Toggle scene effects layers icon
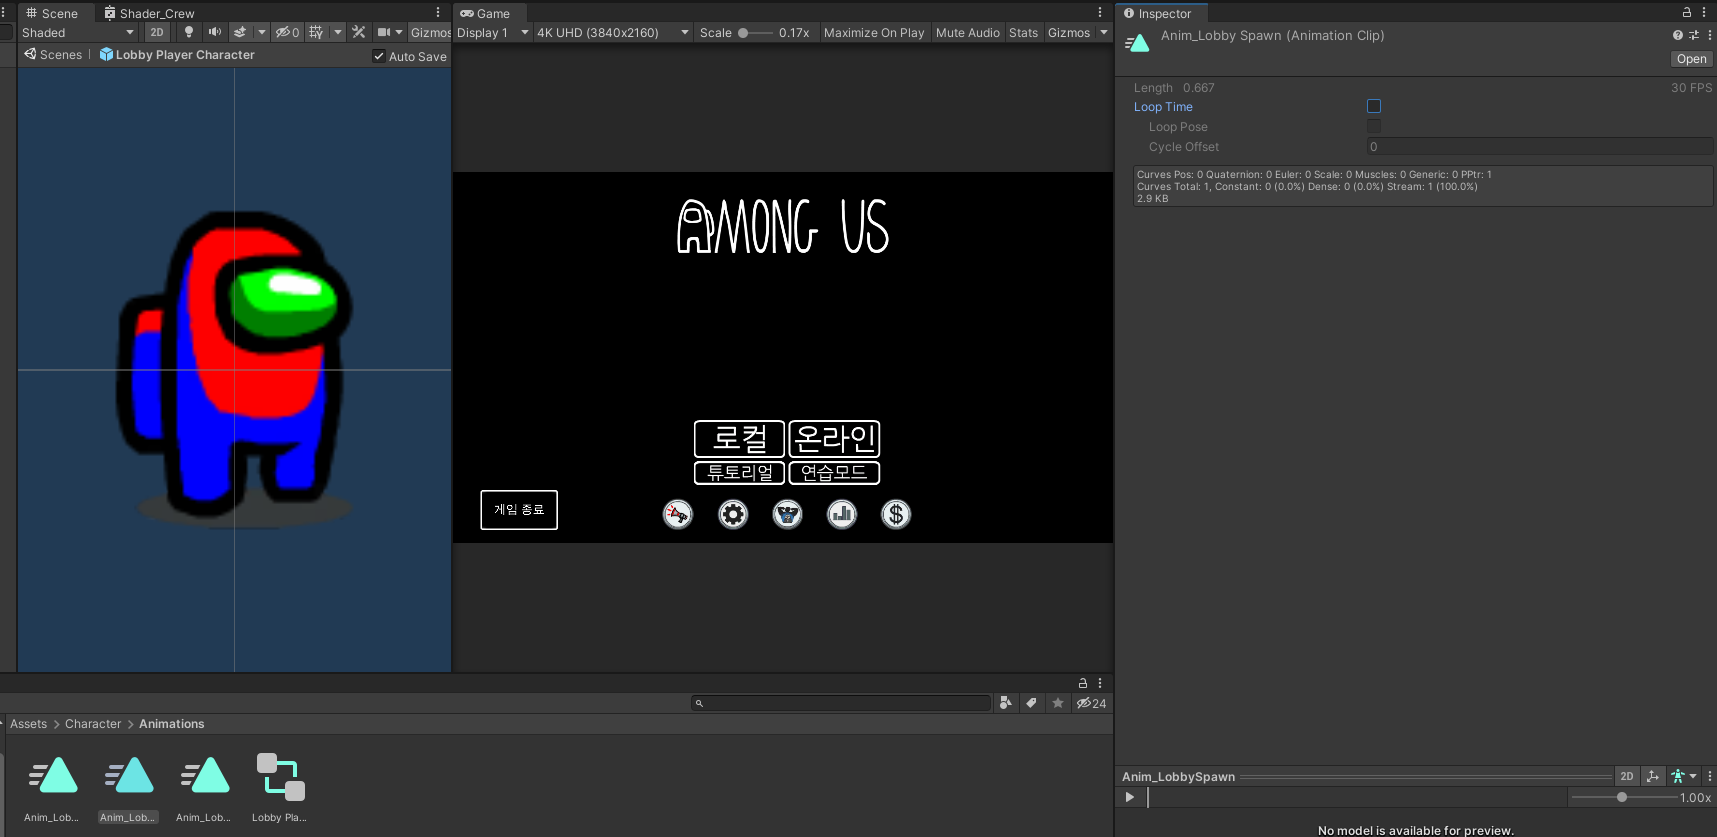The width and height of the screenshot is (1717, 837). click(240, 32)
